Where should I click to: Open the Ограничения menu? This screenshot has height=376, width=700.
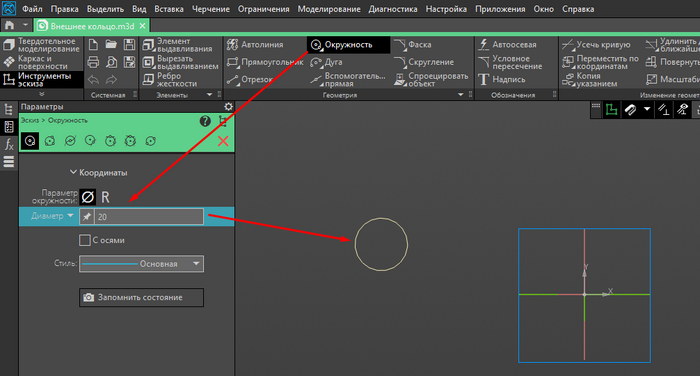(x=263, y=9)
